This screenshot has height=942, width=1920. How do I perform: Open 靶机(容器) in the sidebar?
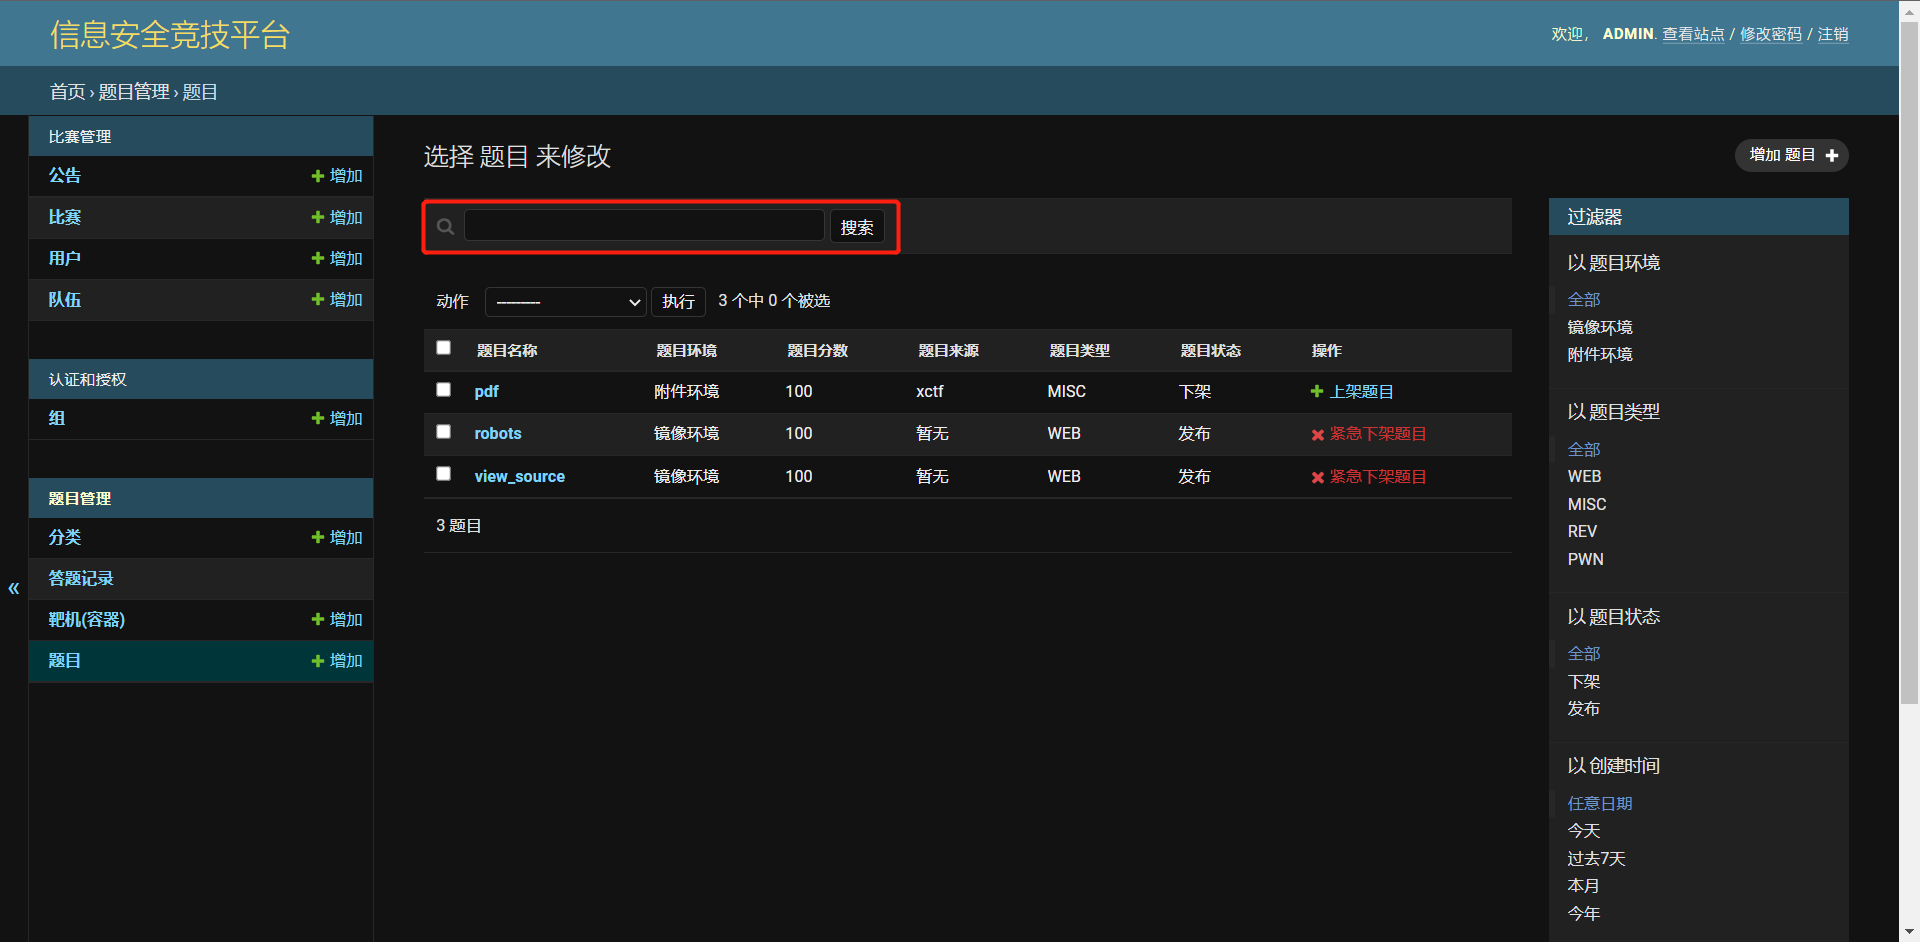pos(87,619)
